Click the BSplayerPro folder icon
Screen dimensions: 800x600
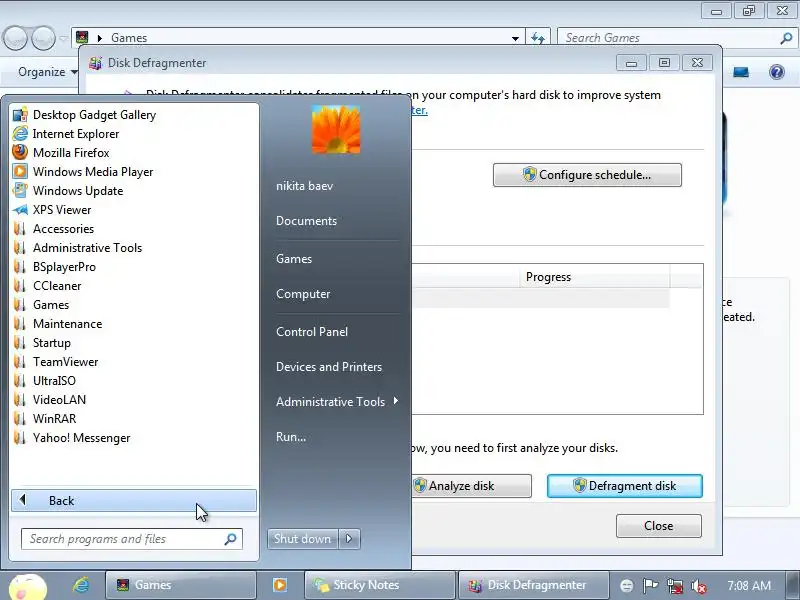[x=20, y=267]
